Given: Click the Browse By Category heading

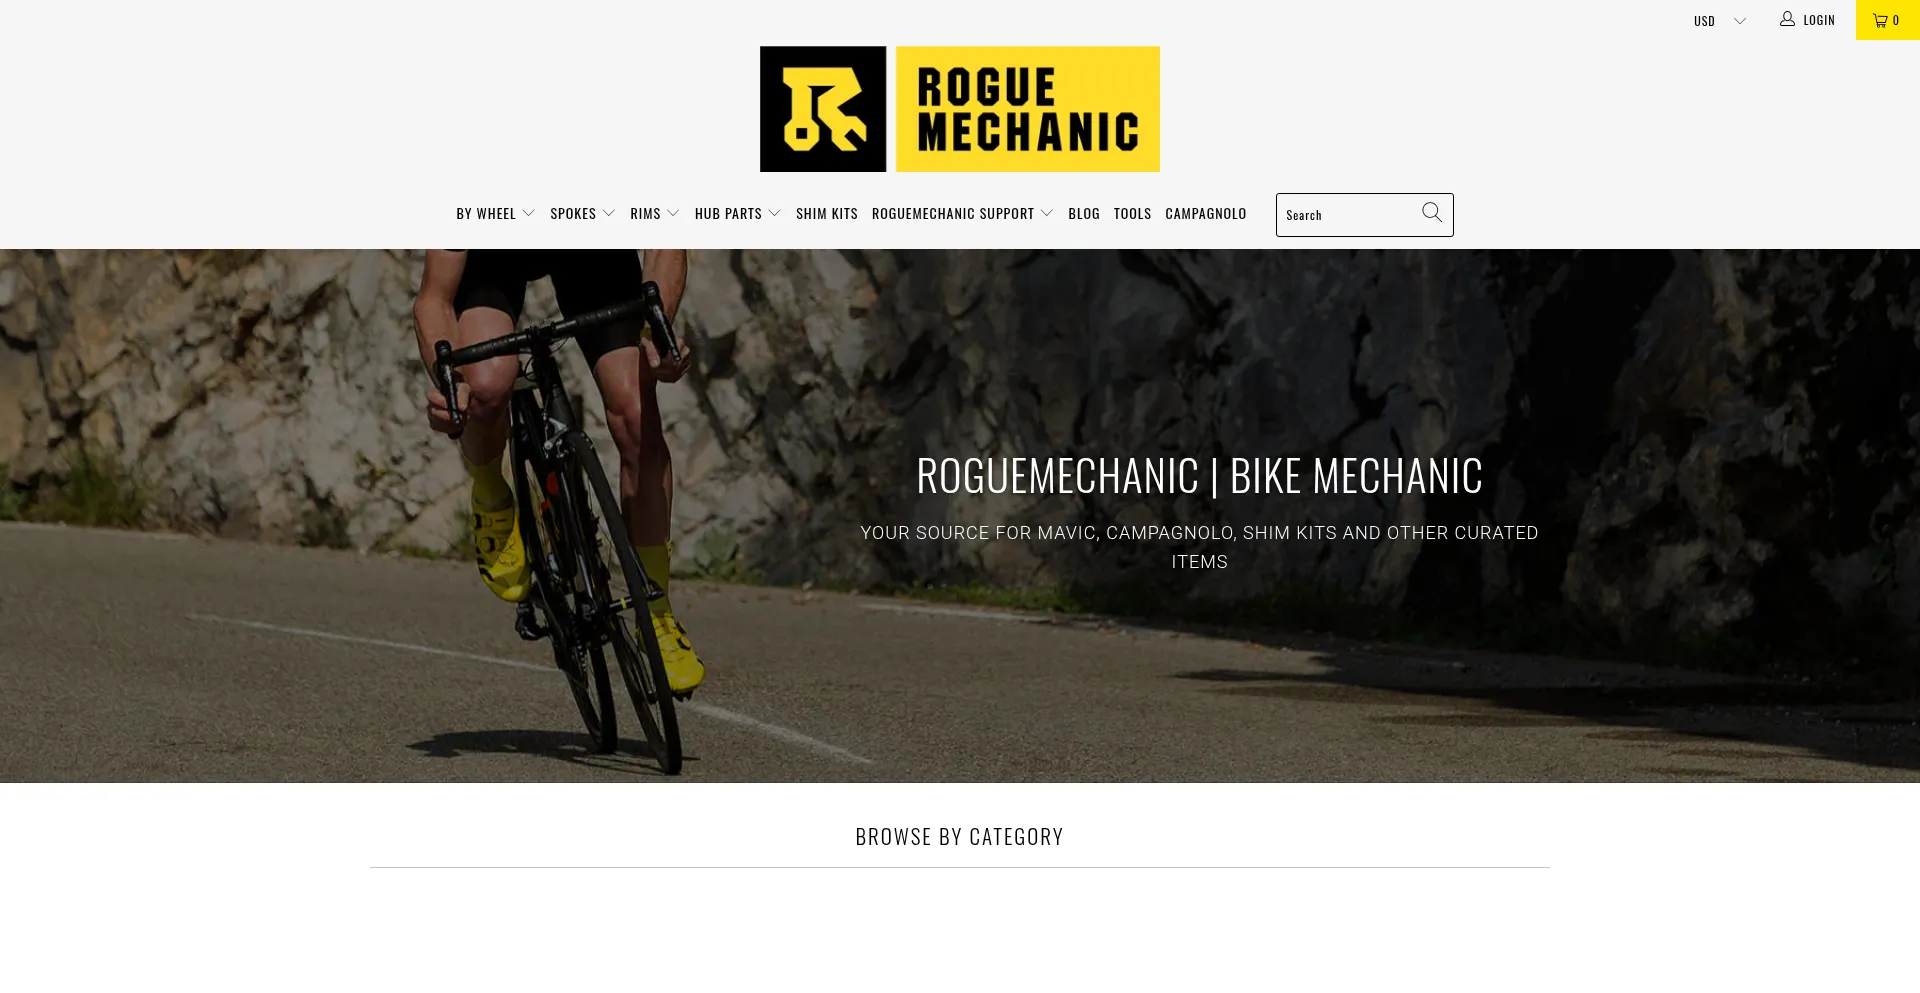Looking at the screenshot, I should click(960, 837).
